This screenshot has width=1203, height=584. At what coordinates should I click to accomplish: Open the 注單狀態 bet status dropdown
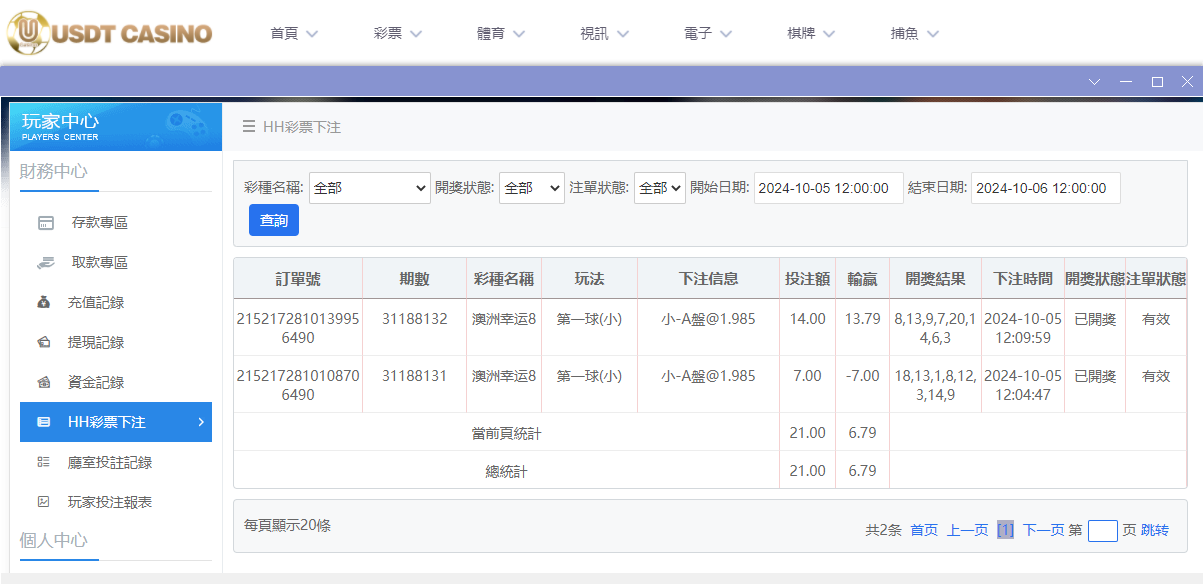[659, 188]
